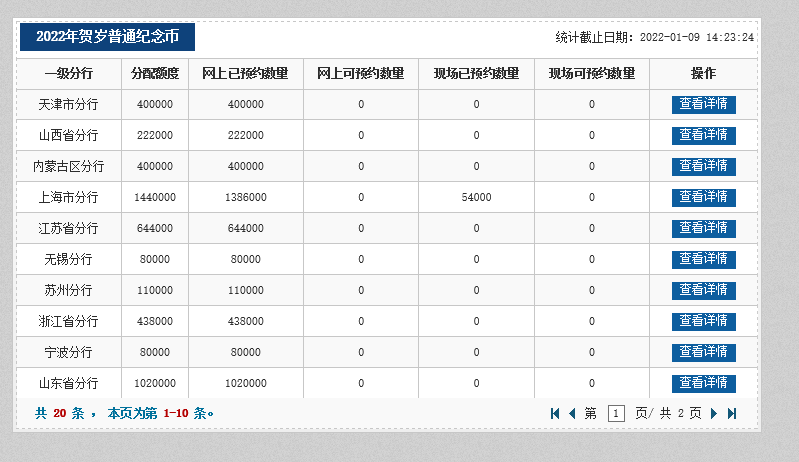The image size is (799, 462).
Task: Go to the first page arrow icon
Action: pyautogui.click(x=555, y=413)
